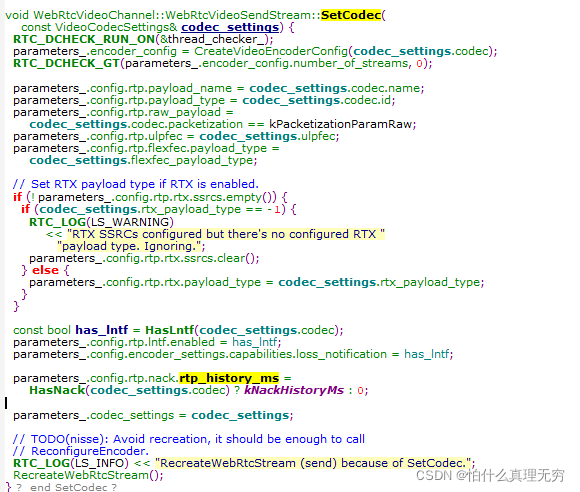This screenshot has width=580, height=492.
Task: Click codec_settings.ulpfec value
Action: click(267, 137)
